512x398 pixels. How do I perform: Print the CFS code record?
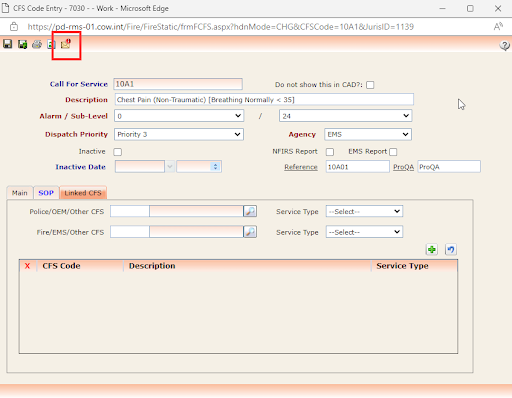(x=37, y=44)
